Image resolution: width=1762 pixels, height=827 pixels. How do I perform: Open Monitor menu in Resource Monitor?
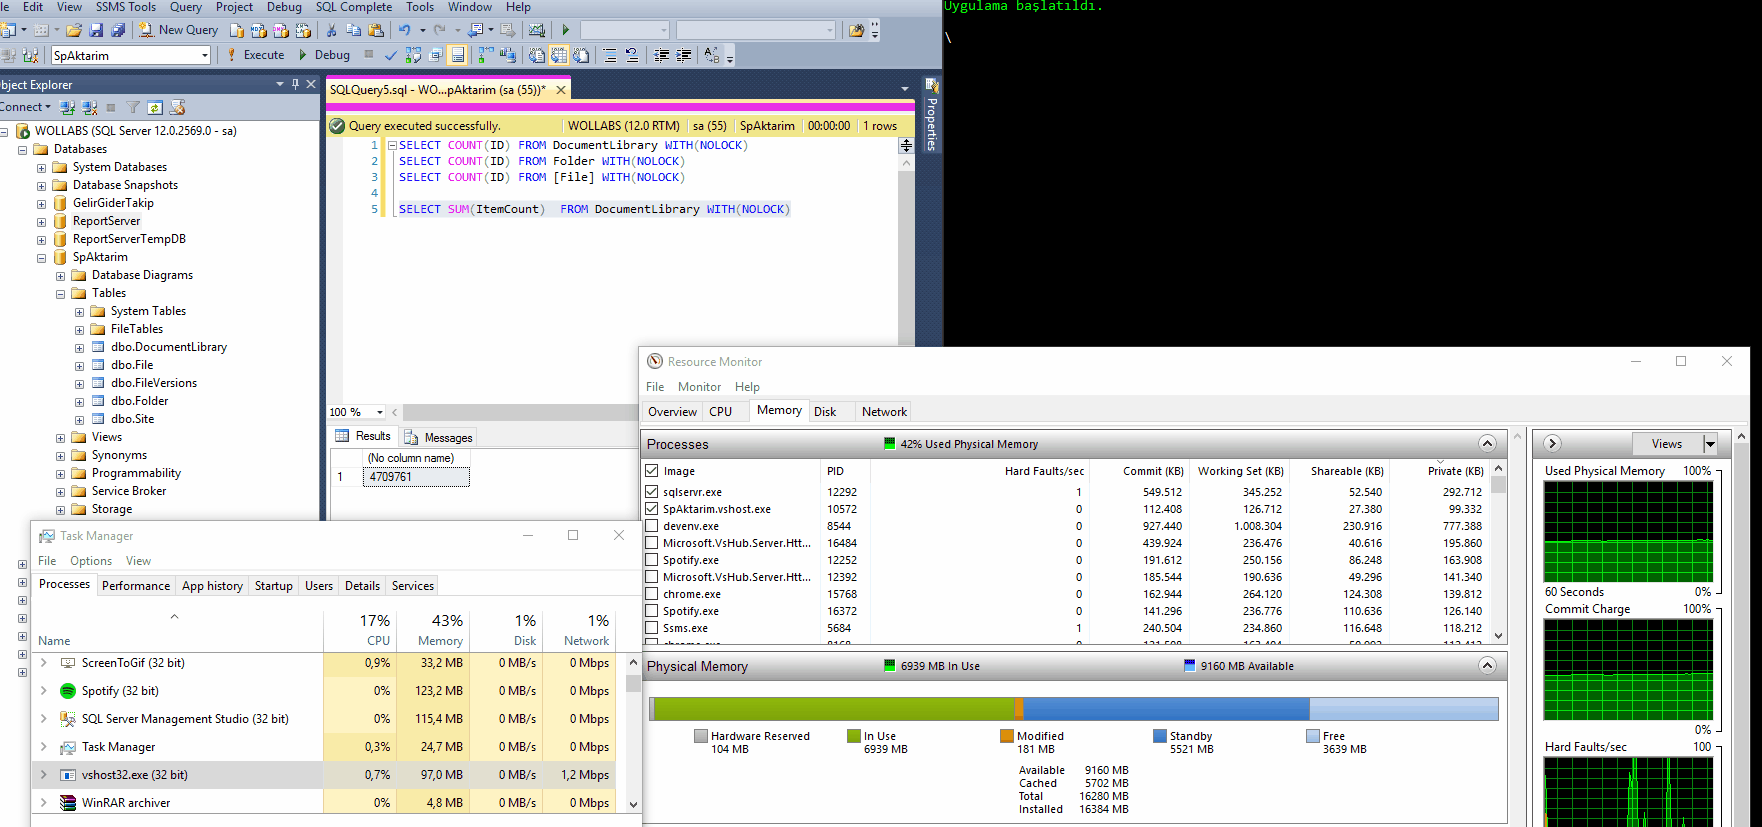(699, 387)
